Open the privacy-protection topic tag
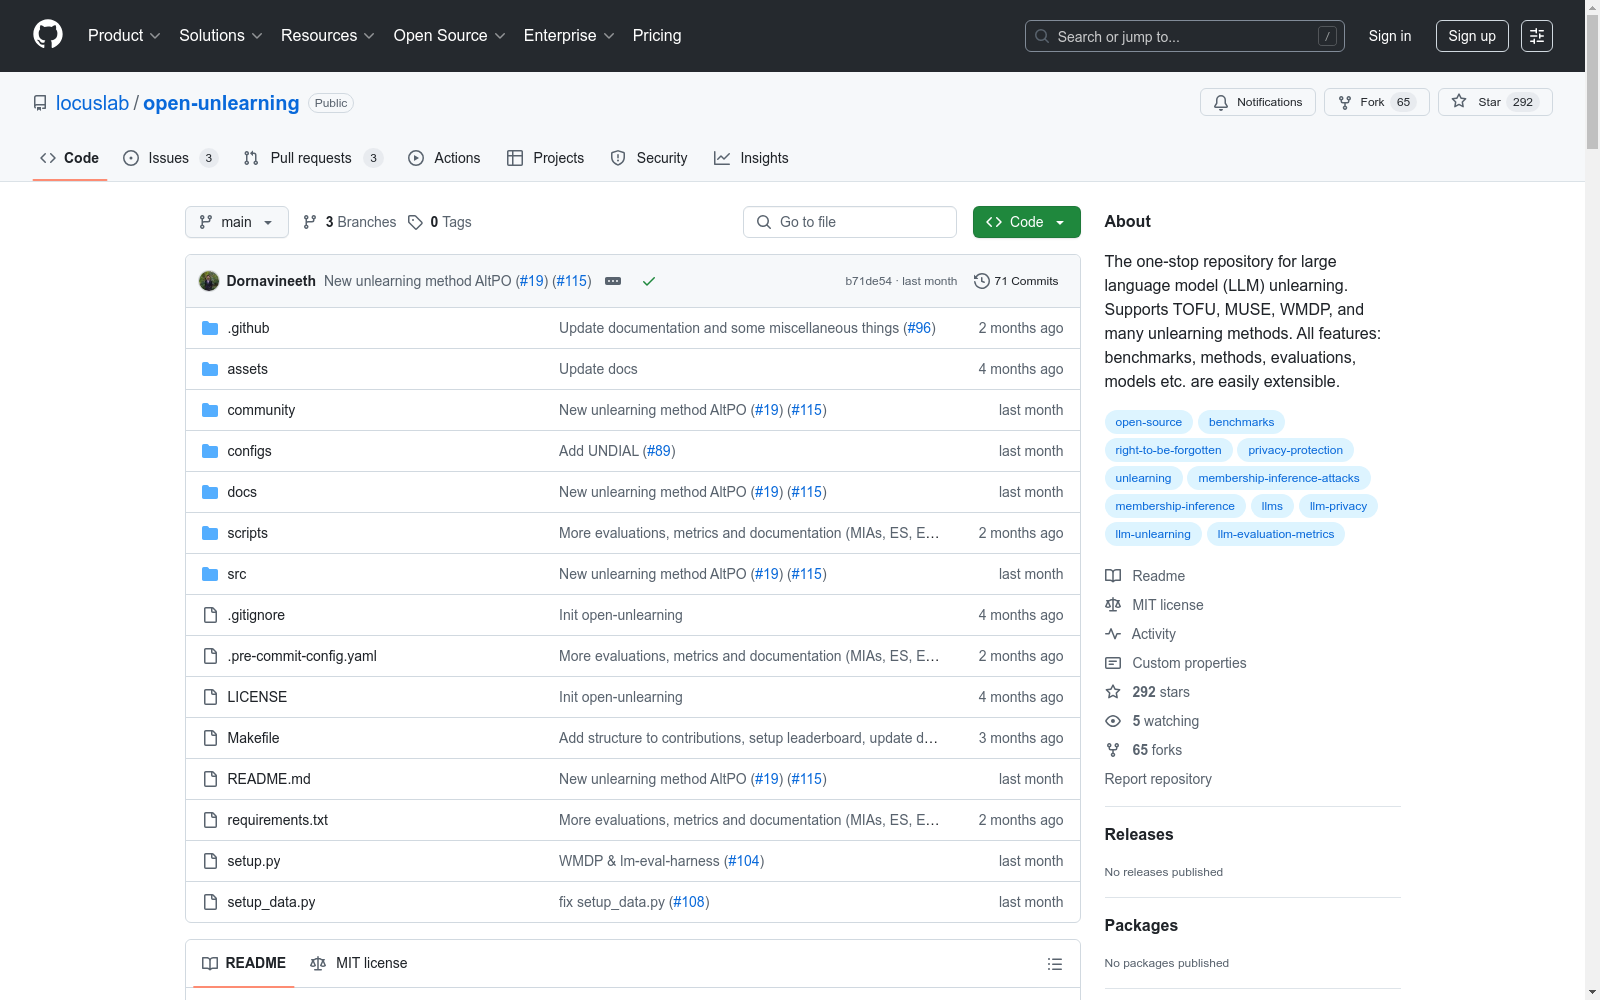The height and width of the screenshot is (1000, 1600). click(x=1295, y=450)
